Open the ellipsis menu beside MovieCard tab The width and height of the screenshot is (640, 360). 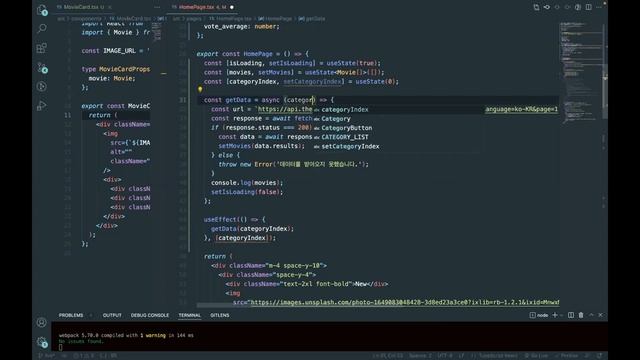coord(157,7)
